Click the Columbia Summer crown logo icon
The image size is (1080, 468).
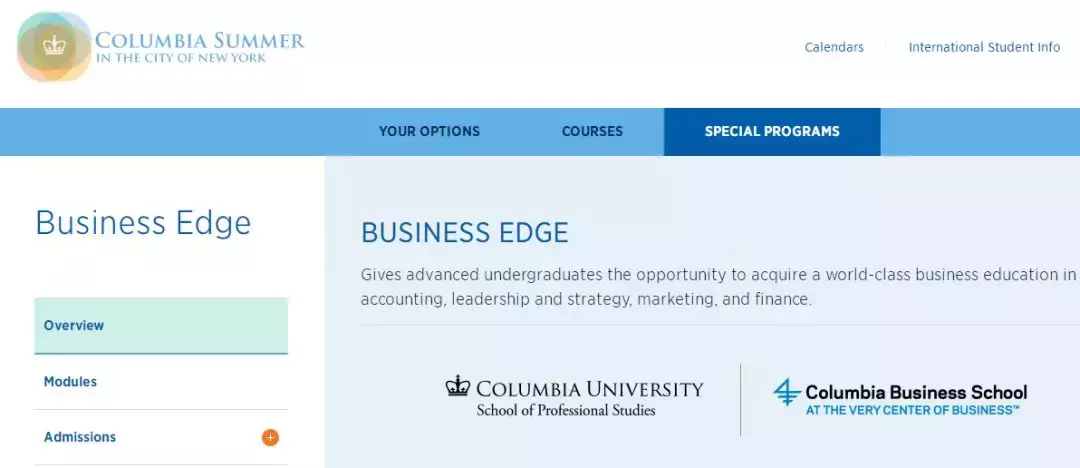click(x=54, y=46)
